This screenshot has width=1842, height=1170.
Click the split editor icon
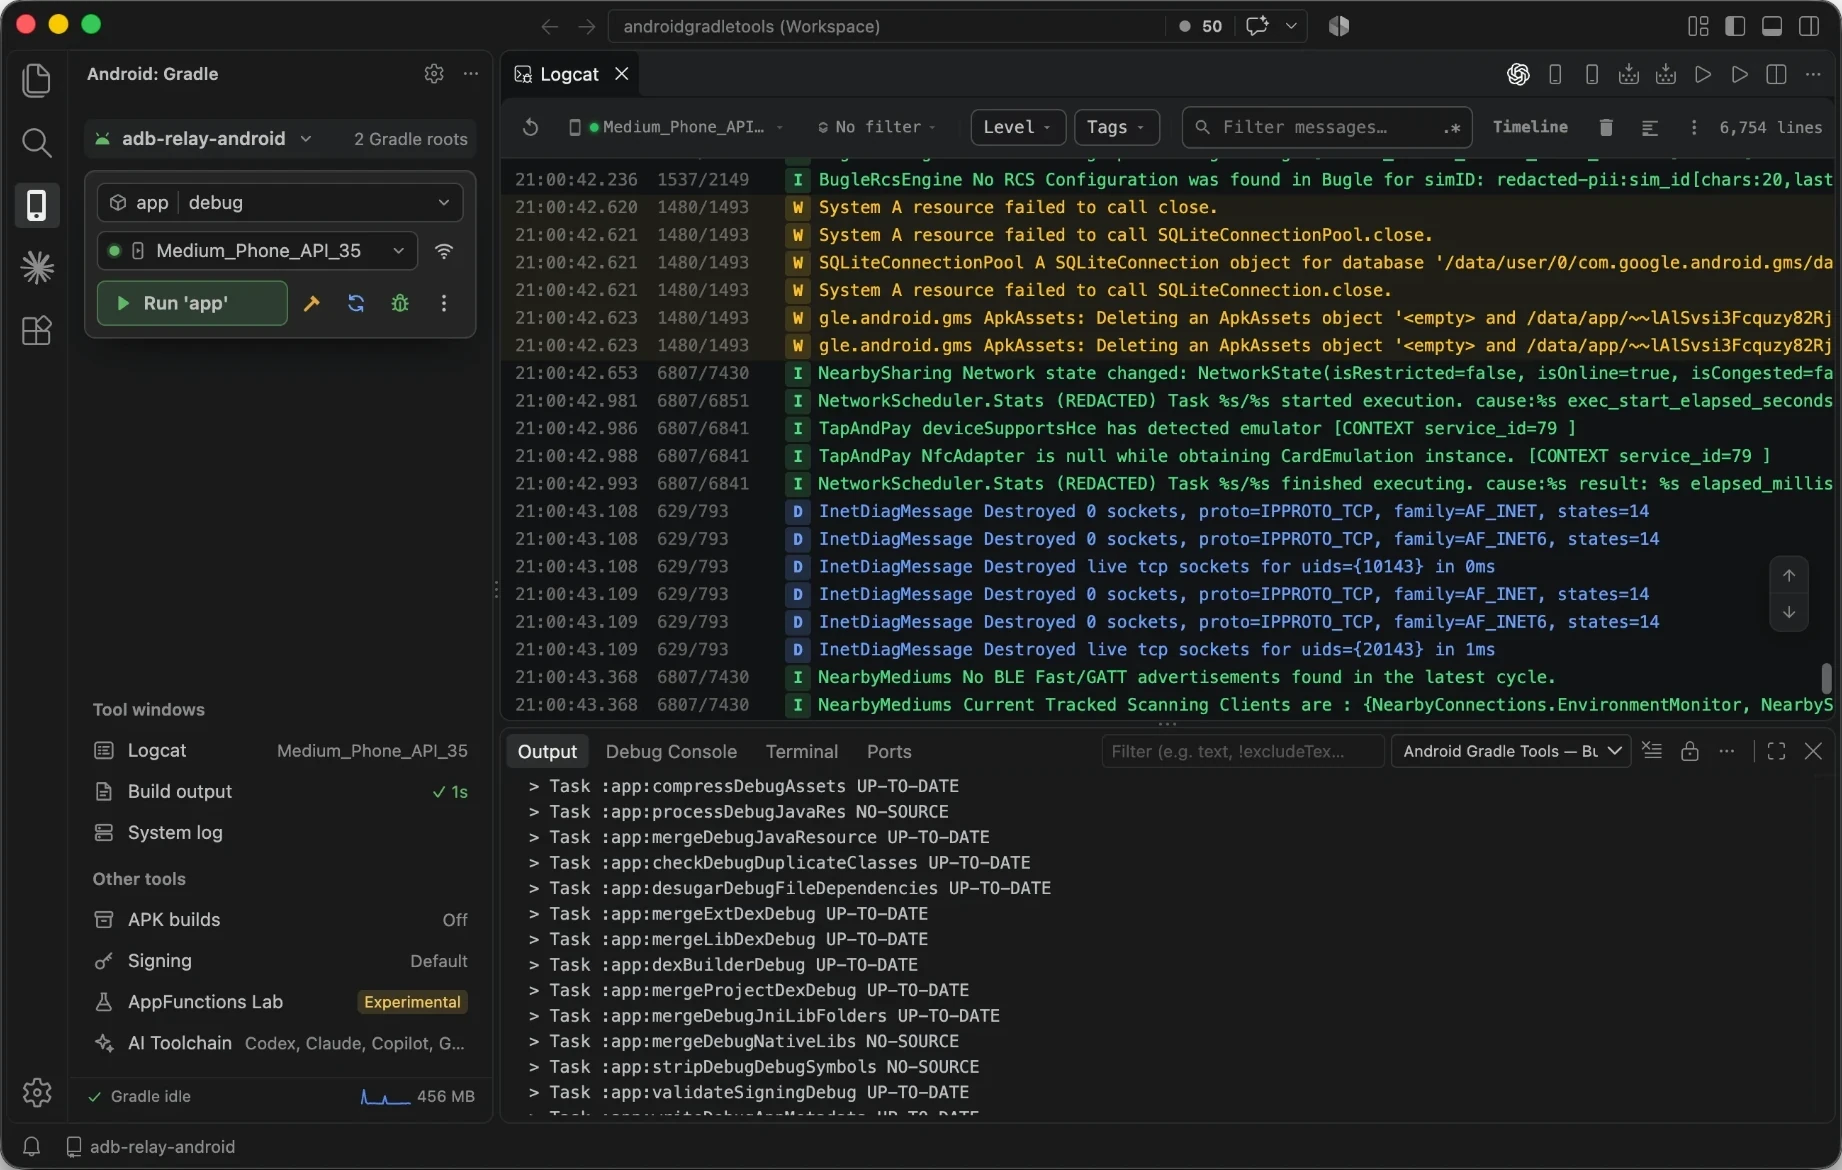[1777, 74]
